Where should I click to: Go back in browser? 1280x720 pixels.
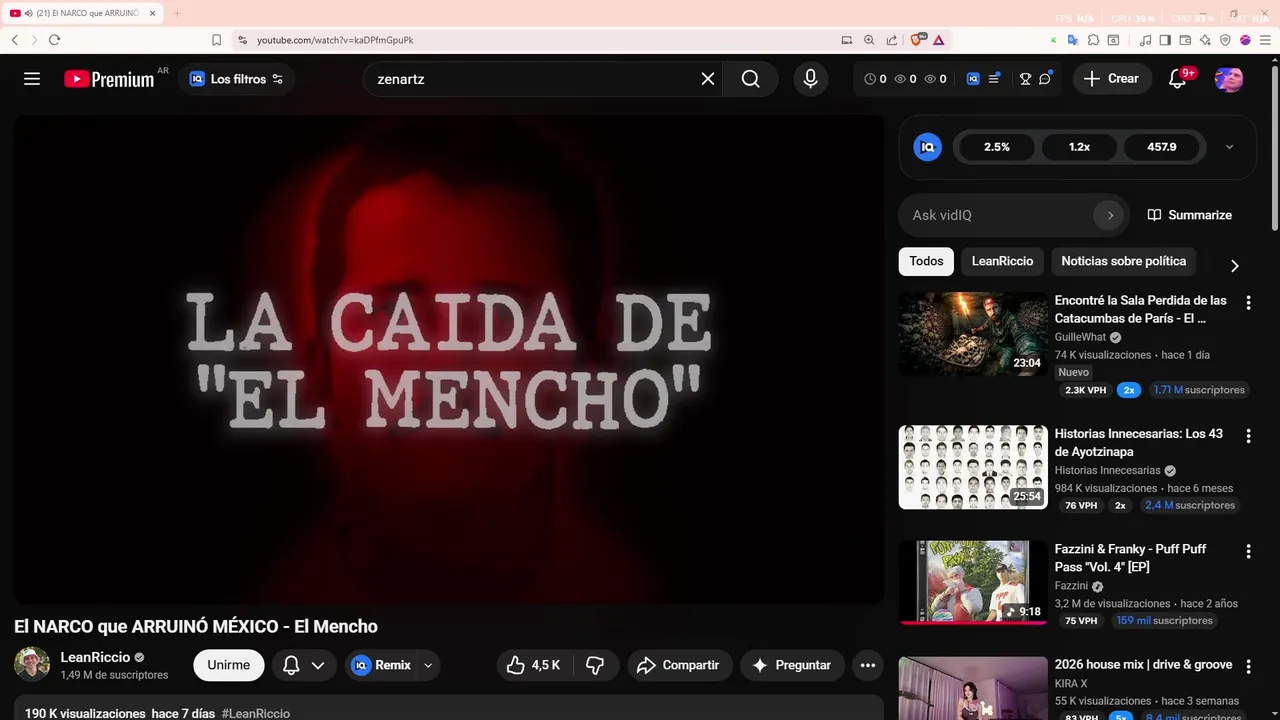click(x=15, y=40)
